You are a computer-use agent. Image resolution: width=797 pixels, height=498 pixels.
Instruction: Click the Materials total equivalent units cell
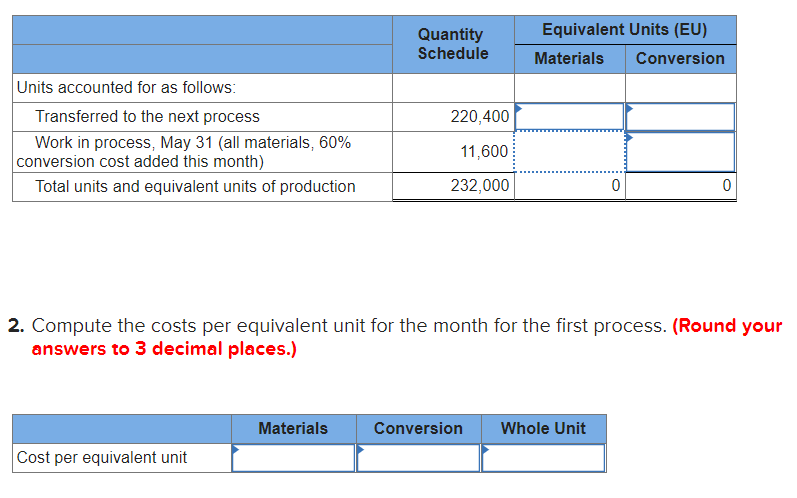click(x=569, y=185)
